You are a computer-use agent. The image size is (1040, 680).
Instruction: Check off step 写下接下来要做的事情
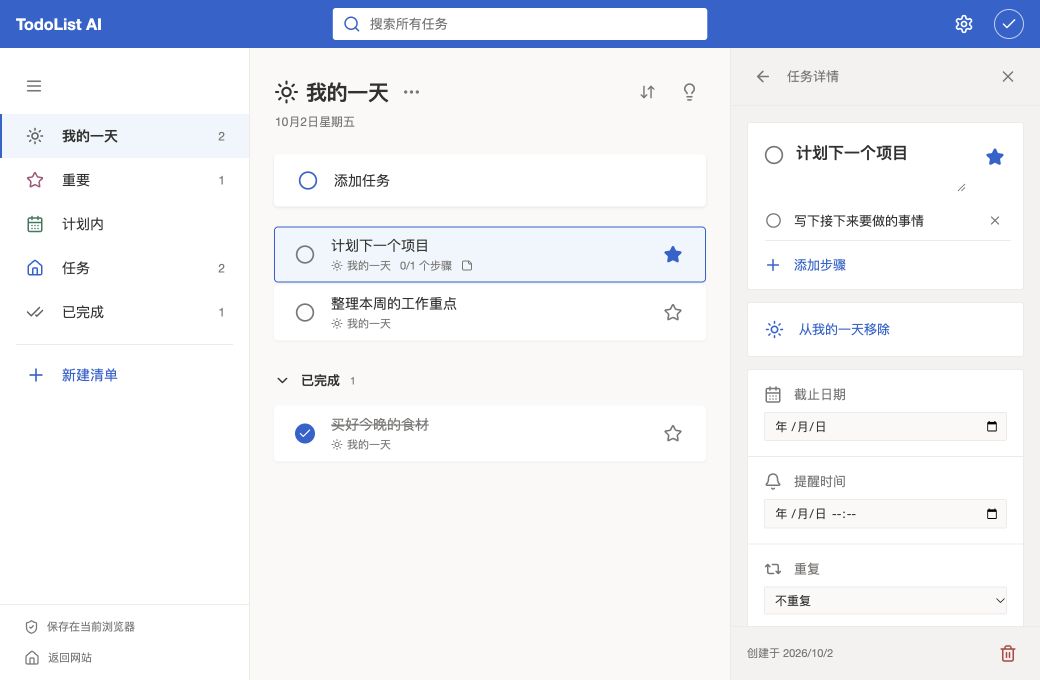[x=773, y=221]
